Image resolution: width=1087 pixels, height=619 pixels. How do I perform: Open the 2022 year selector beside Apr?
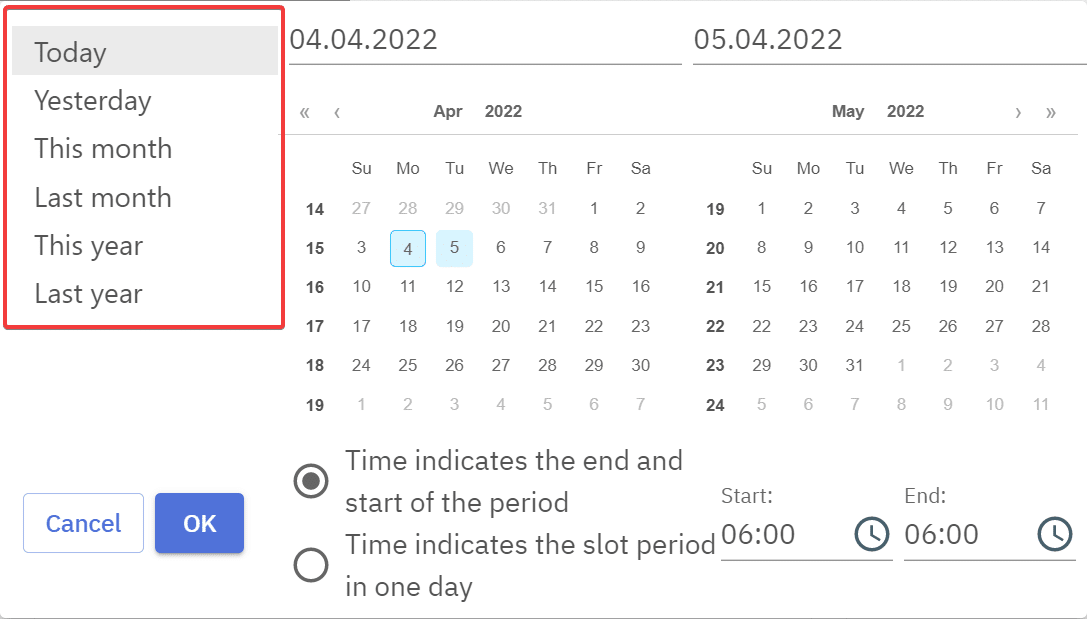pyautogui.click(x=503, y=112)
